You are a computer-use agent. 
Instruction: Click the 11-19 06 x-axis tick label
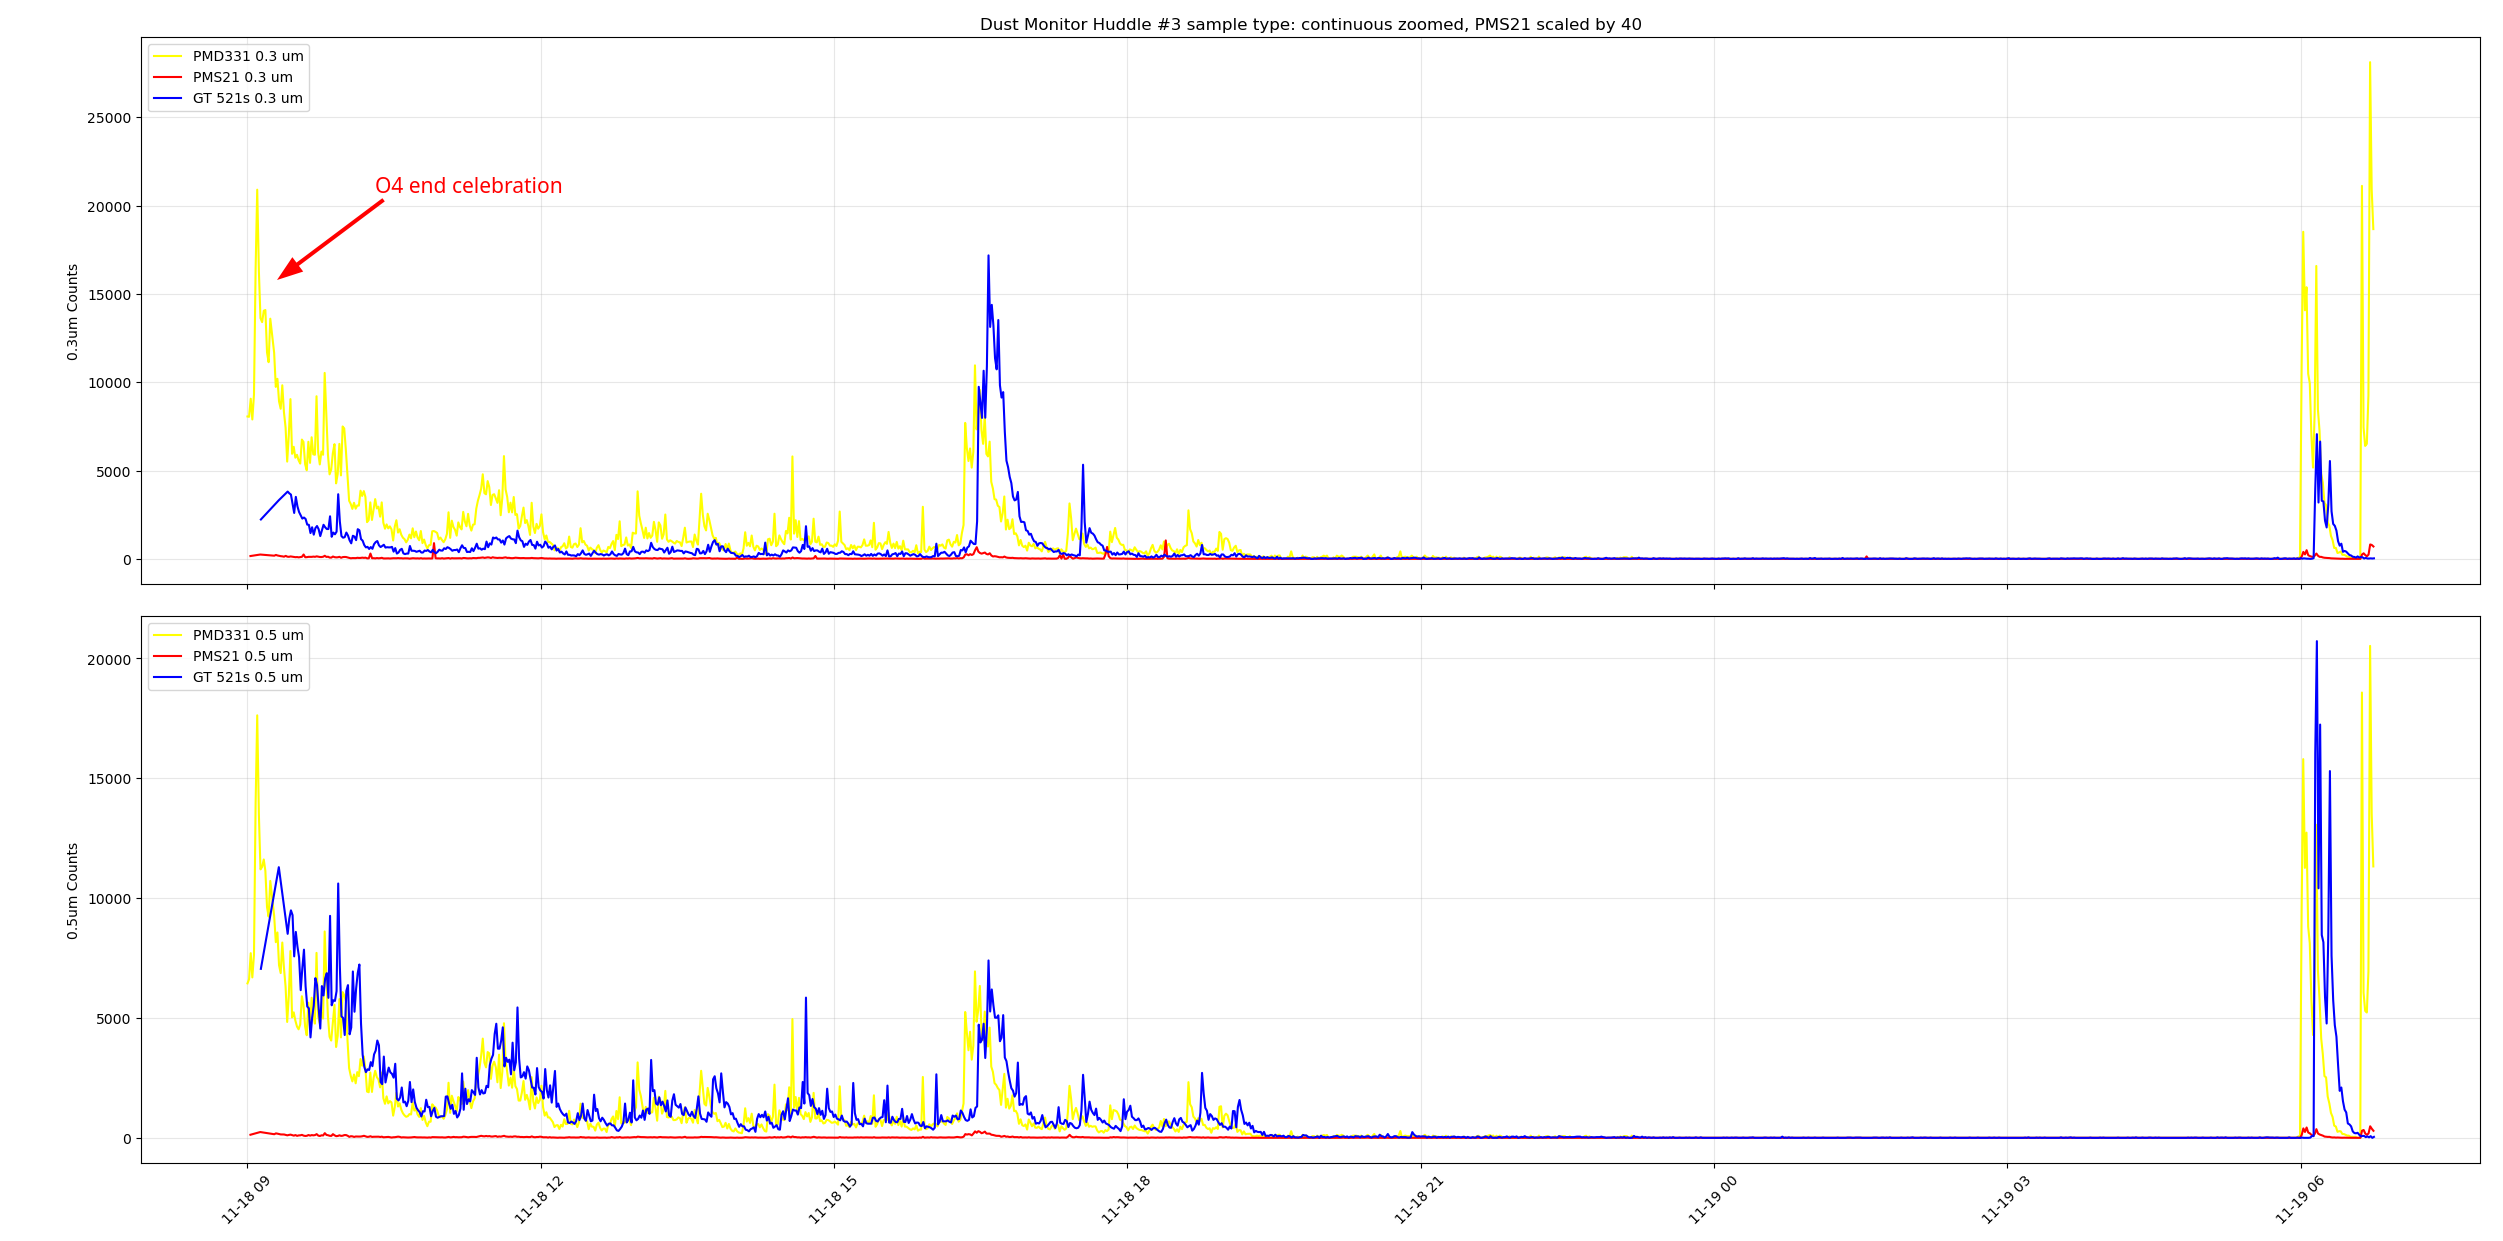coord(2300,1200)
